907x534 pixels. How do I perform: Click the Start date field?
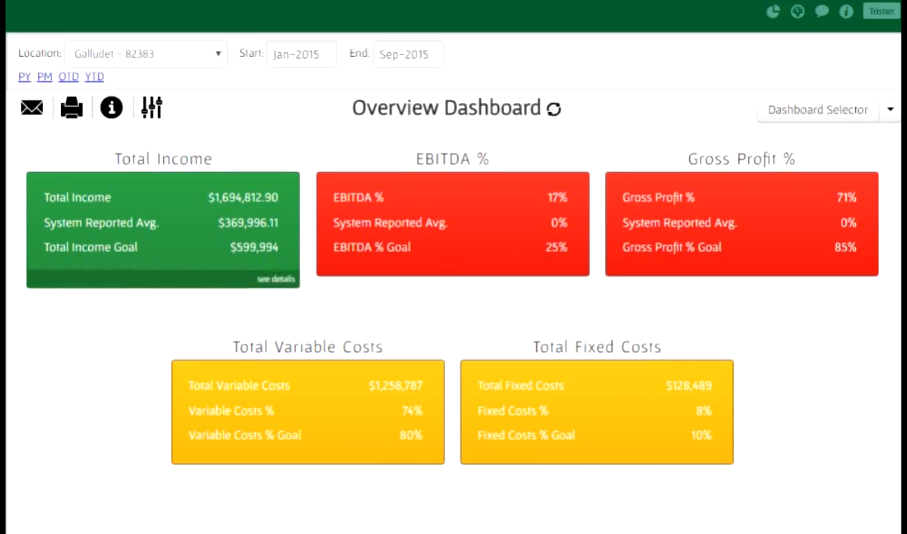(x=301, y=54)
